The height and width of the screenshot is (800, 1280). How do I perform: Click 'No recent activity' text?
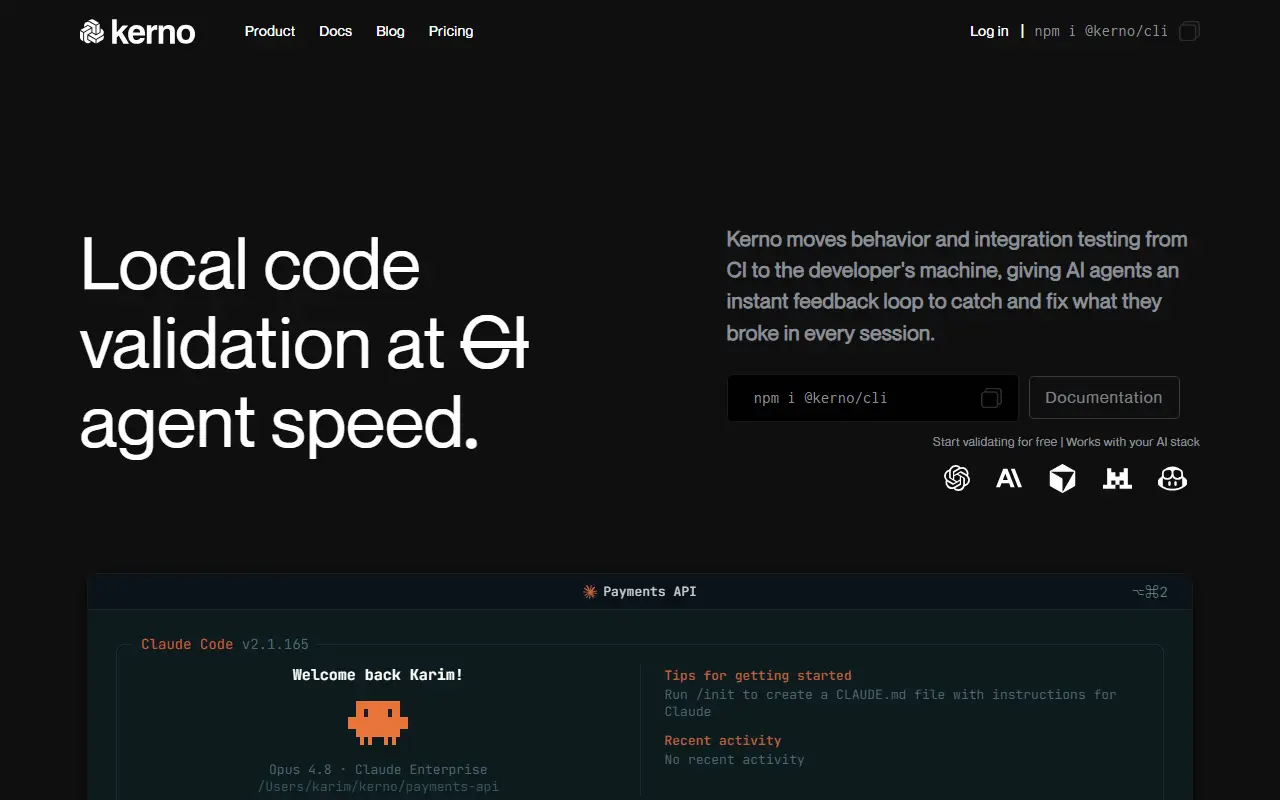click(x=735, y=759)
